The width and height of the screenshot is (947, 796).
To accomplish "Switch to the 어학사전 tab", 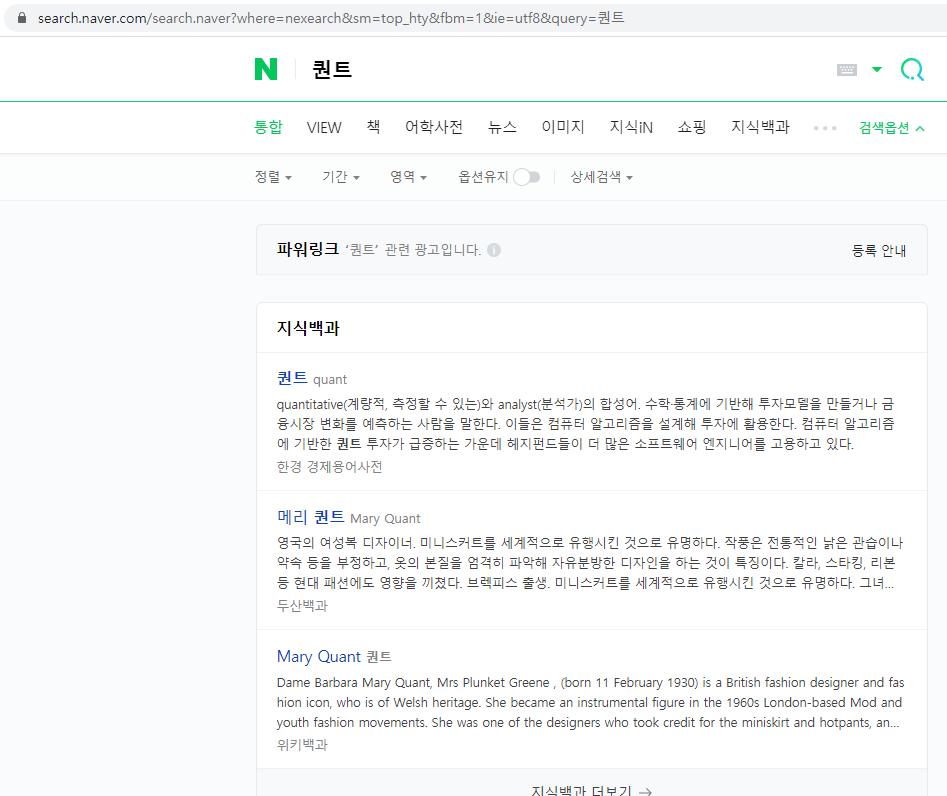I will coord(434,127).
